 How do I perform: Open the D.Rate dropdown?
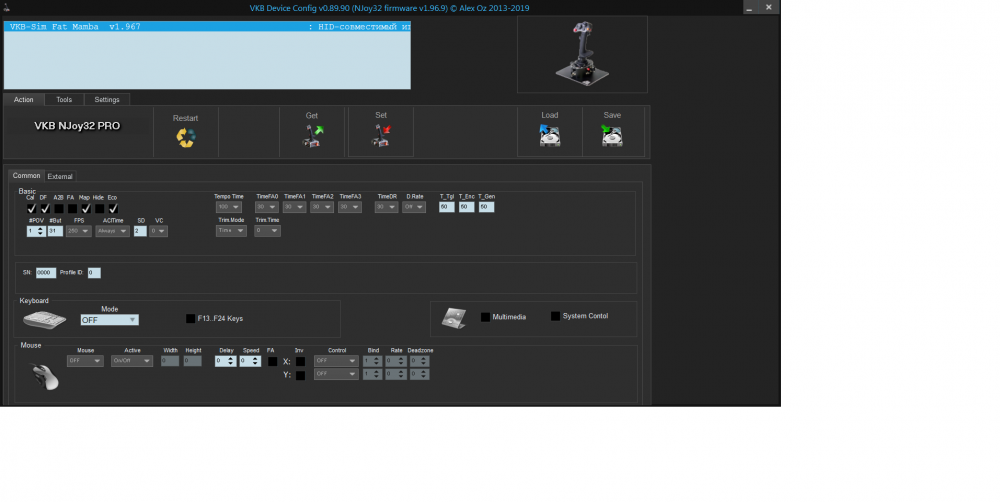pyautogui.click(x=414, y=207)
